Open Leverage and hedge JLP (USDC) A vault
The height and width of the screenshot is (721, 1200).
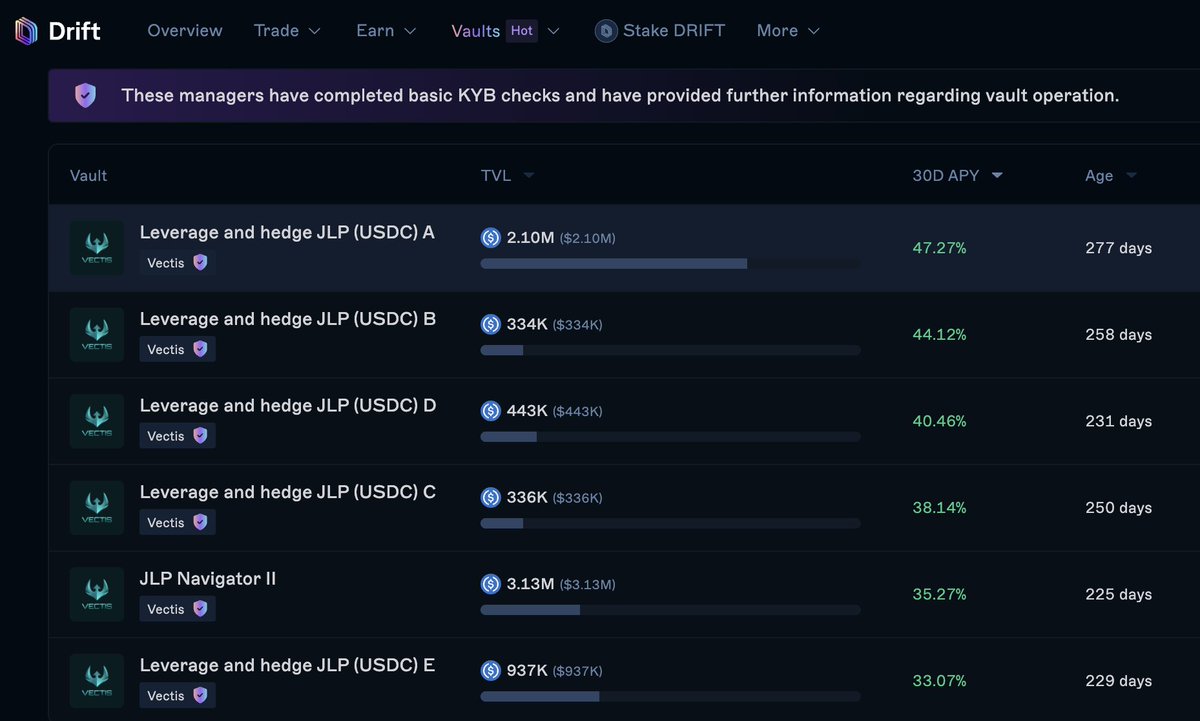click(287, 233)
